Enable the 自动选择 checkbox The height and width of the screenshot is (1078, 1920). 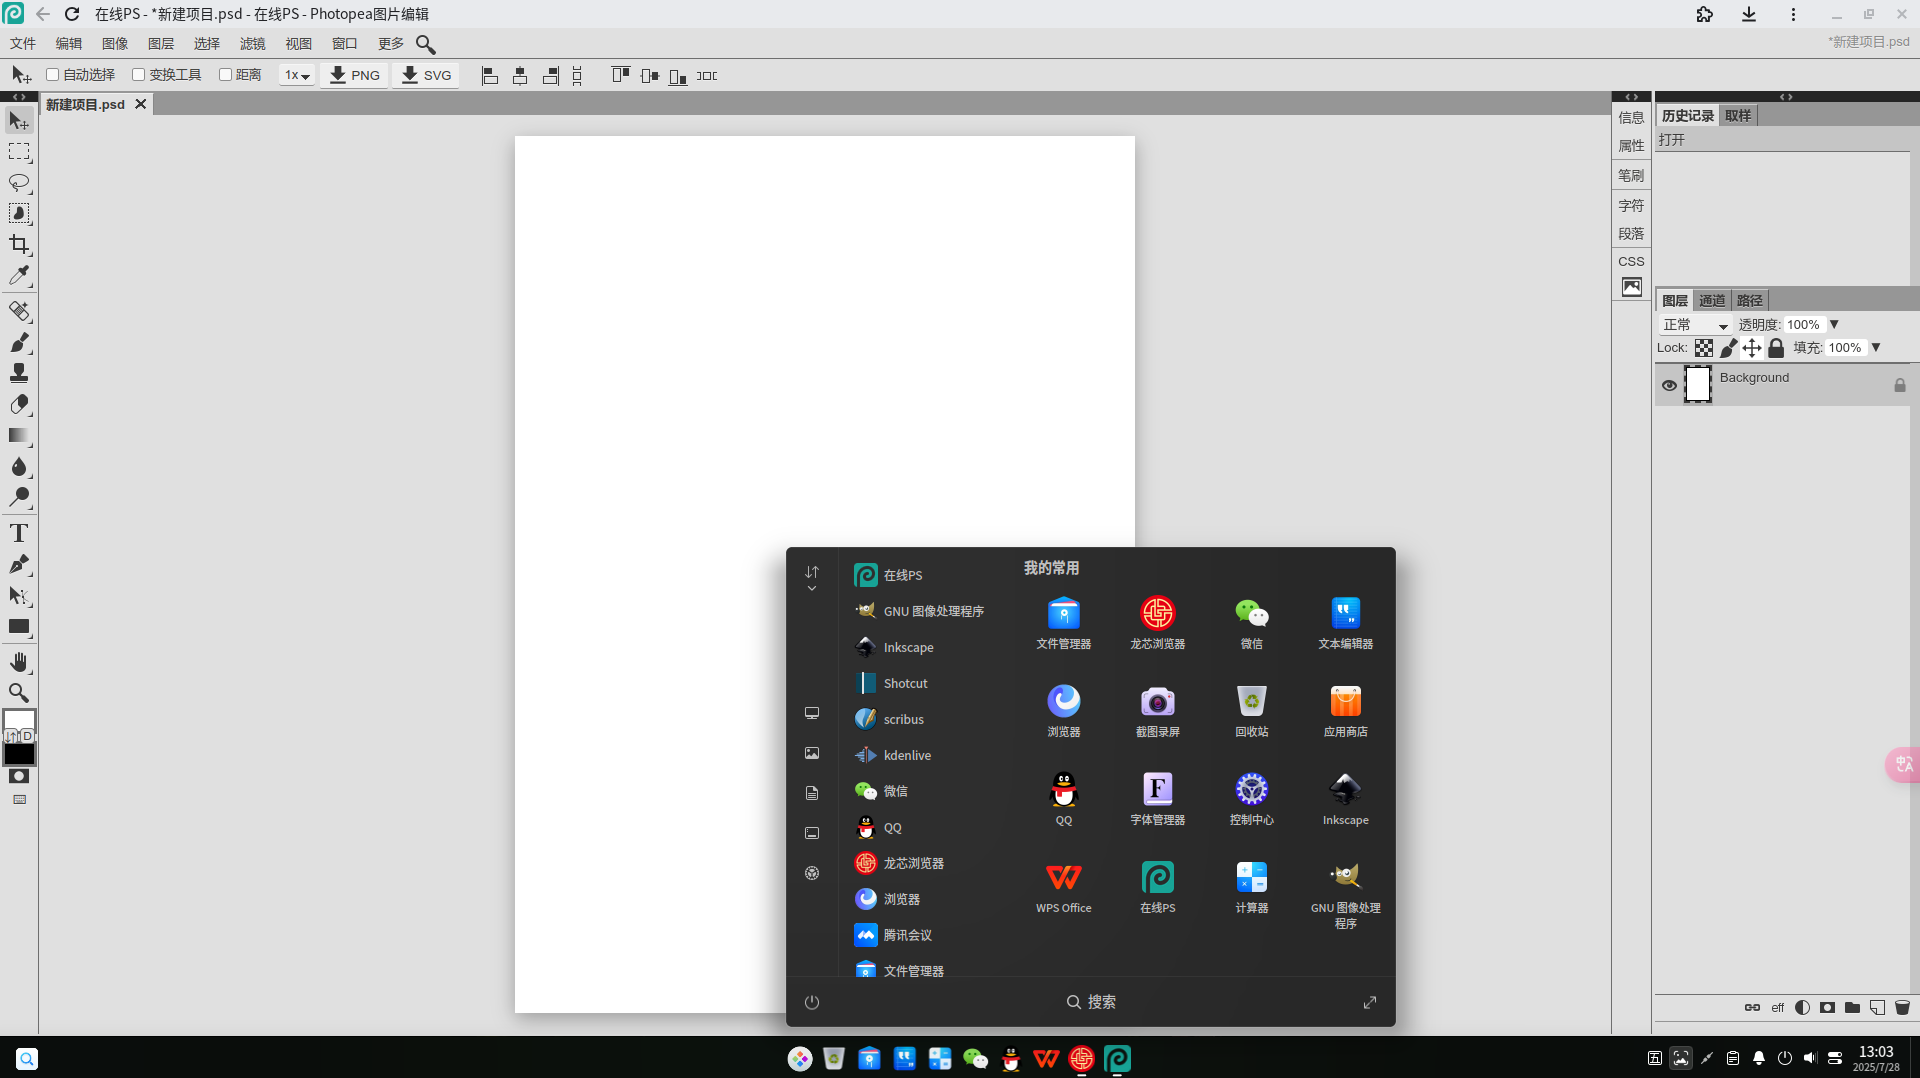(x=53, y=75)
